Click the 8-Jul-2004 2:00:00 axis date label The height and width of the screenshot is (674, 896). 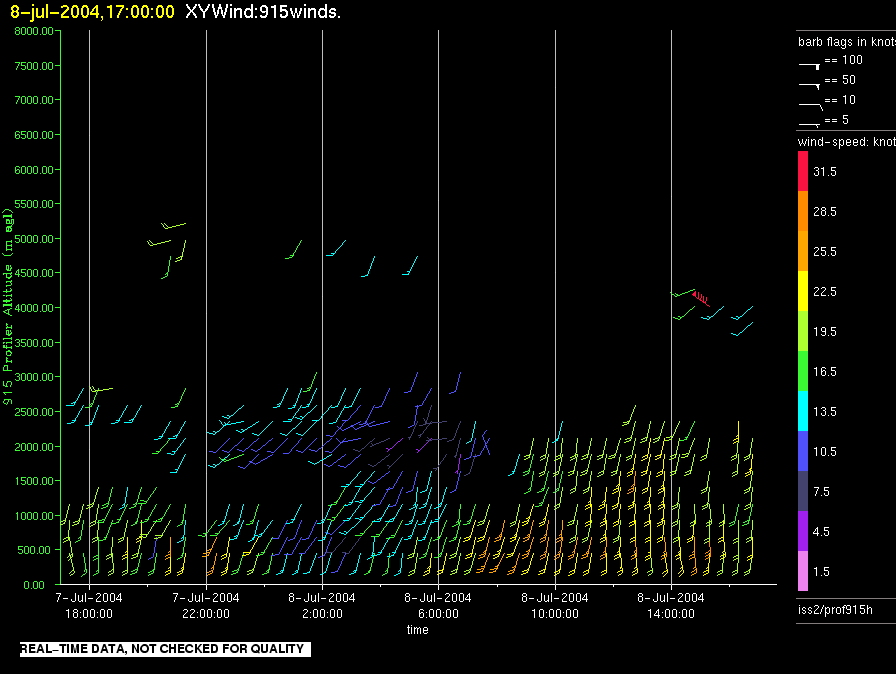point(322,605)
